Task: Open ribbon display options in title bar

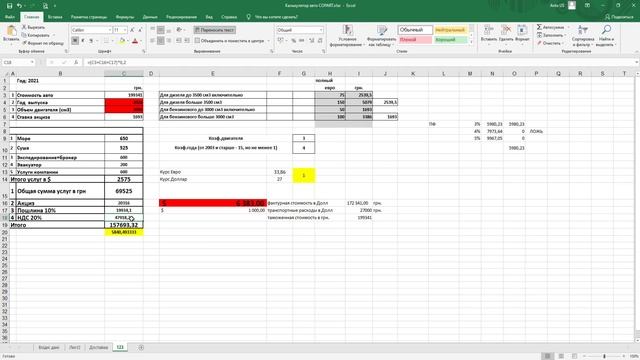Action: (587, 6)
